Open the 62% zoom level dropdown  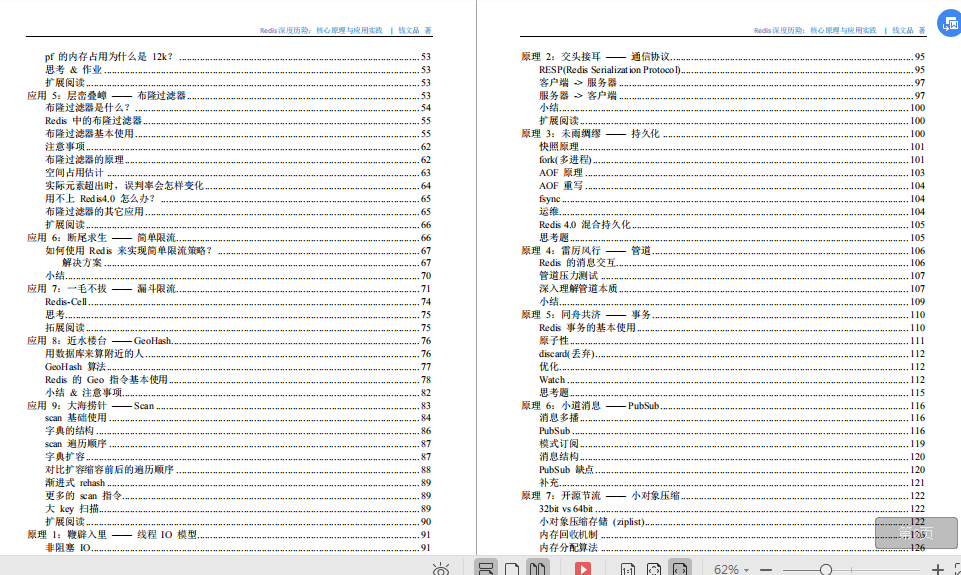[731, 569]
